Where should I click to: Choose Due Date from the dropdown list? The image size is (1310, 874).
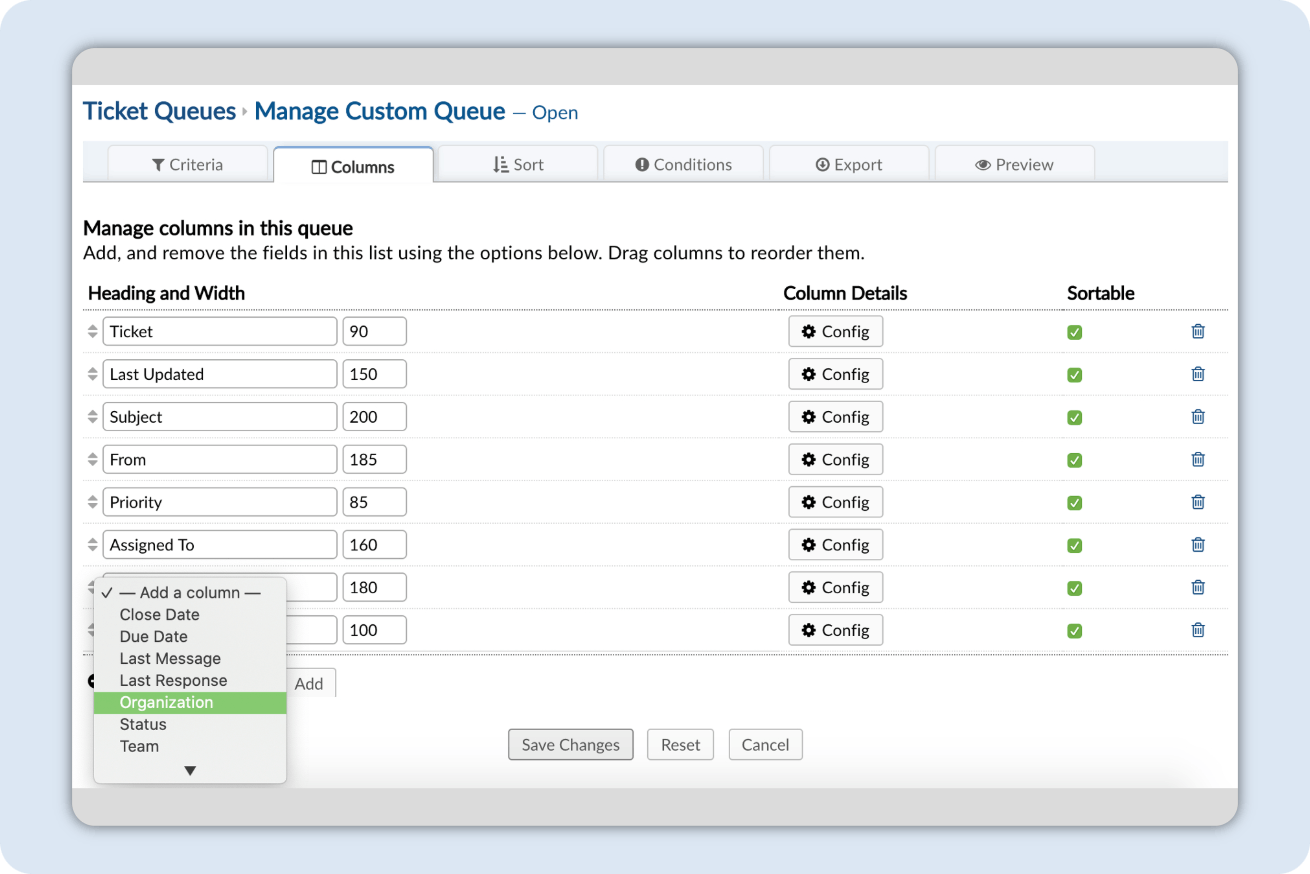click(190, 636)
